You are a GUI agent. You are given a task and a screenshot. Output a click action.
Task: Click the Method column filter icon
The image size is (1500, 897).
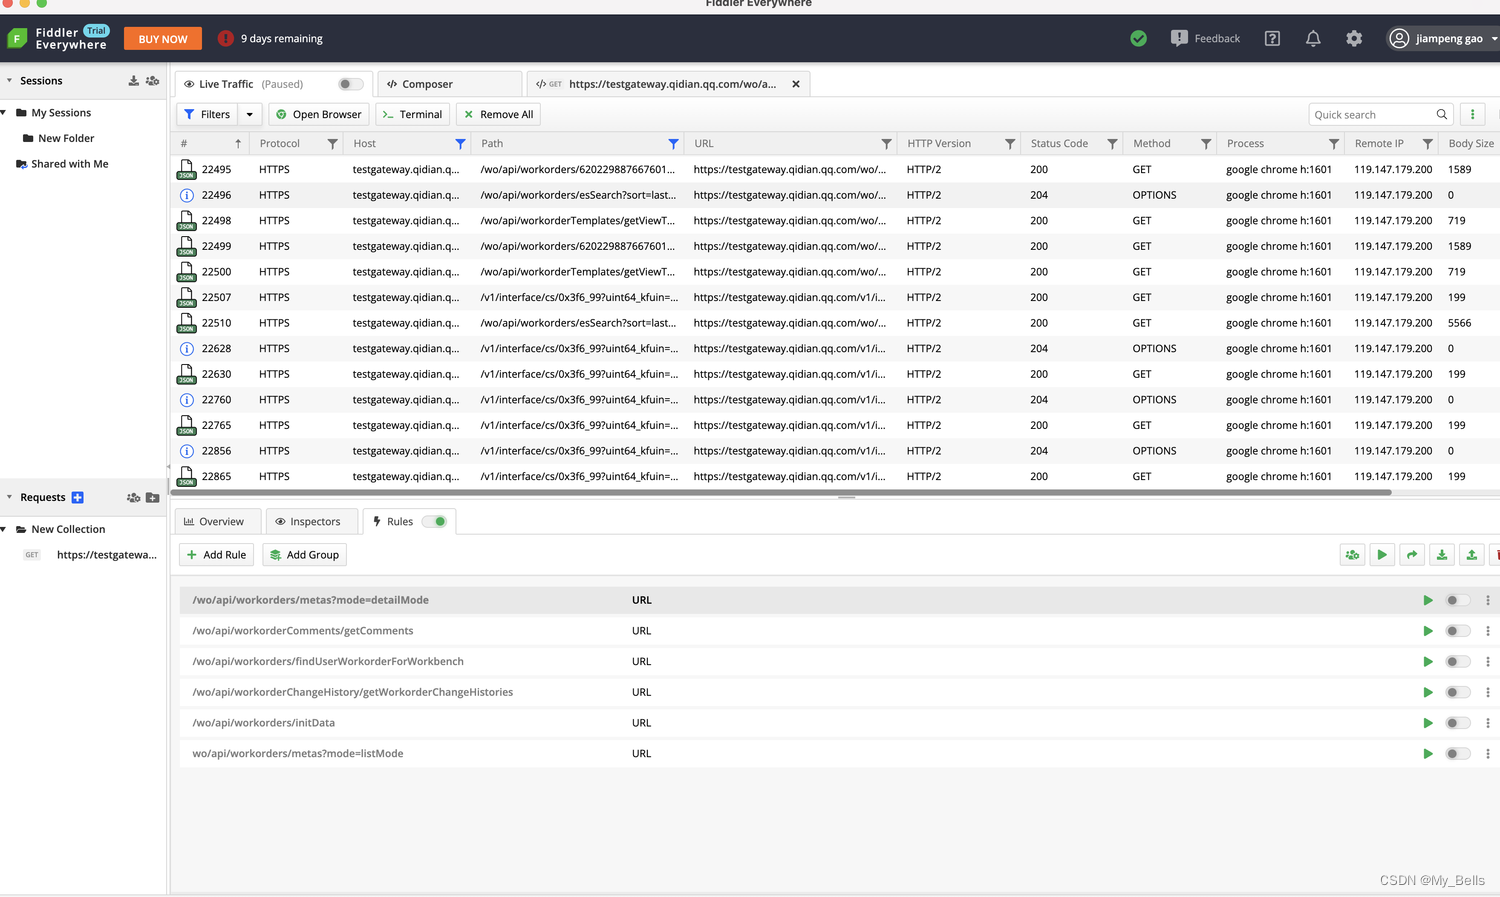tap(1206, 144)
